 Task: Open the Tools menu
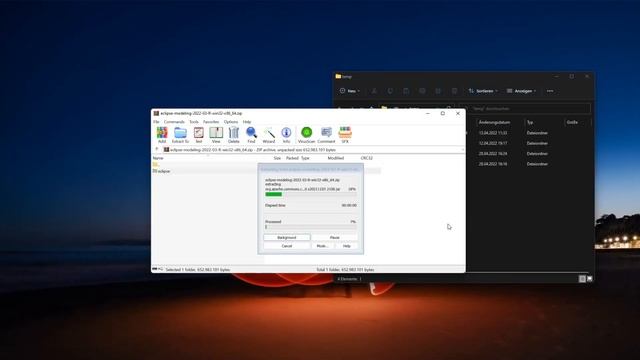[194, 122]
